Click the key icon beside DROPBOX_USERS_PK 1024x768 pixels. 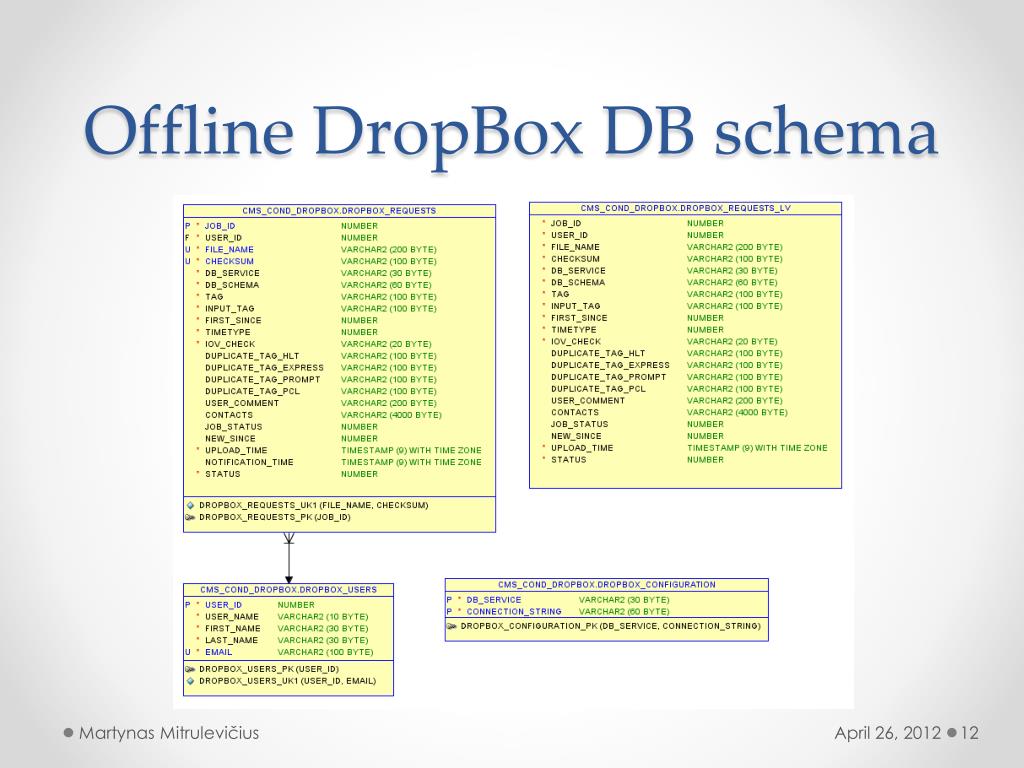tap(190, 669)
